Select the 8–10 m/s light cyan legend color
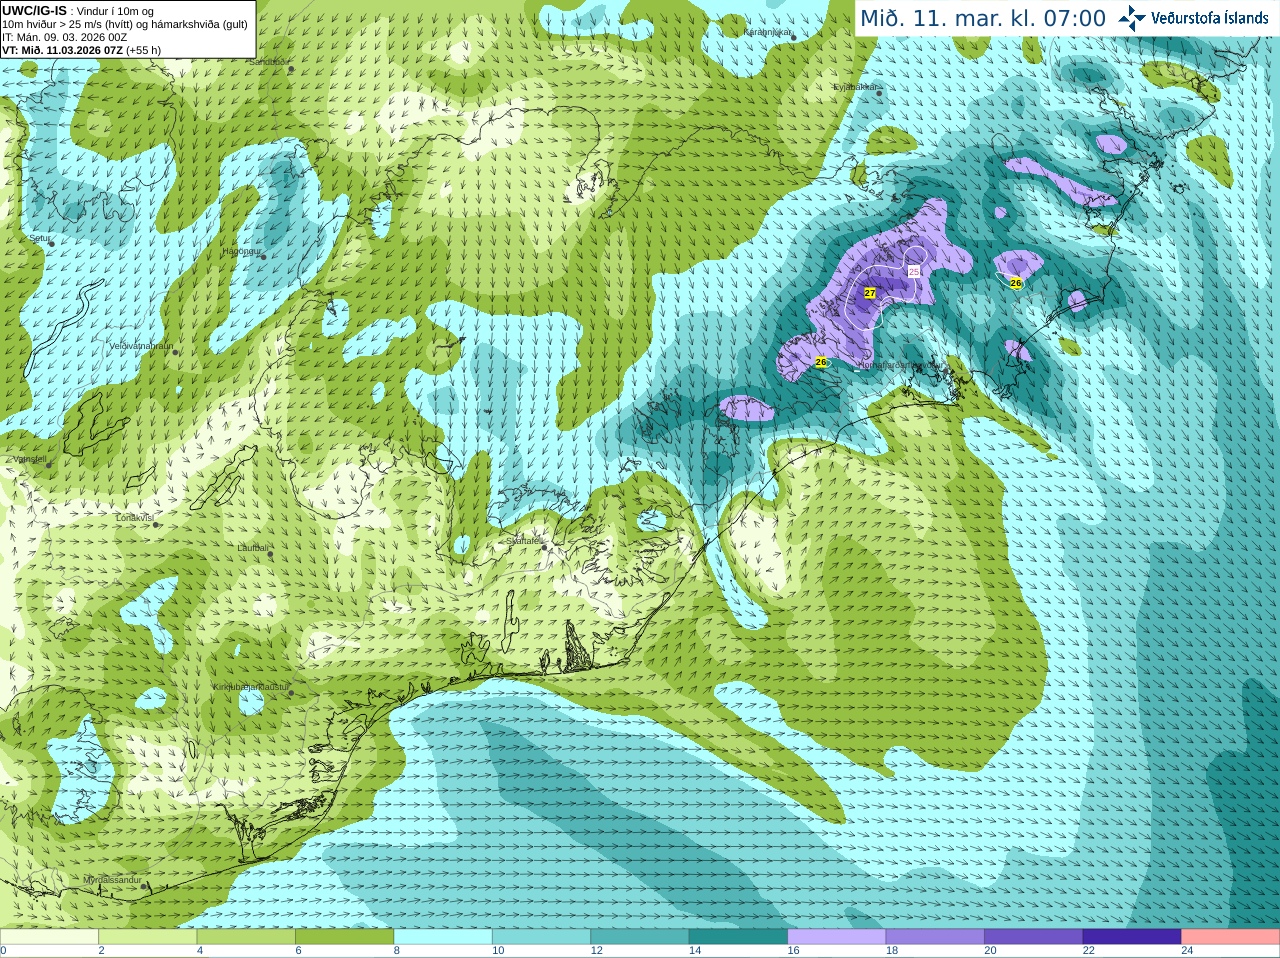1280x958 pixels. (443, 937)
